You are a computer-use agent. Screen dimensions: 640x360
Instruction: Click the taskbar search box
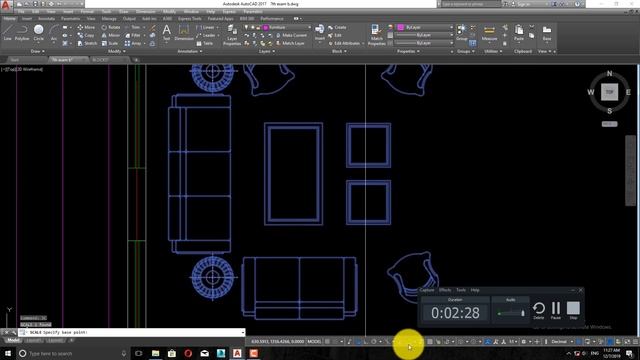[x=73, y=353]
